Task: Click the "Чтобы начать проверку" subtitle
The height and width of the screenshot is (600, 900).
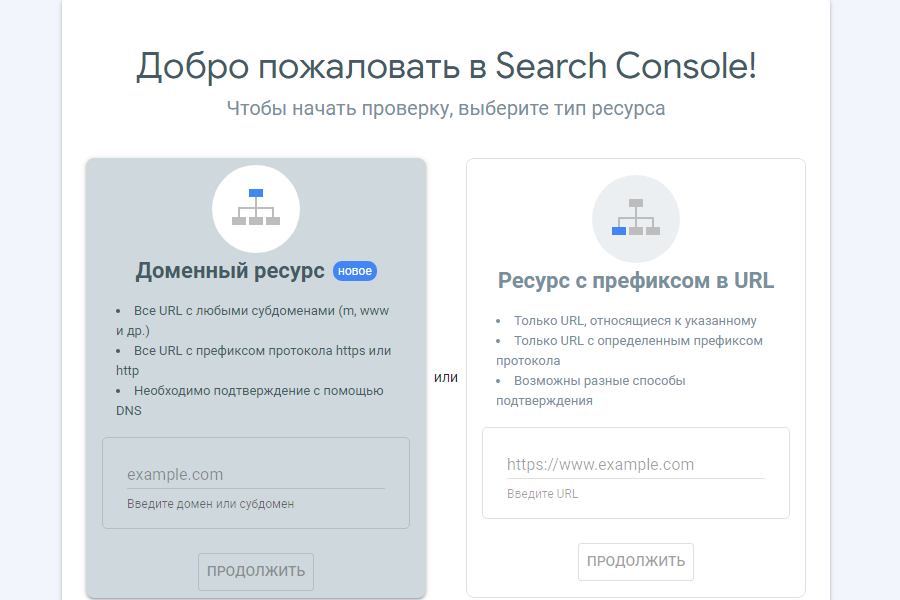Action: [x=446, y=108]
